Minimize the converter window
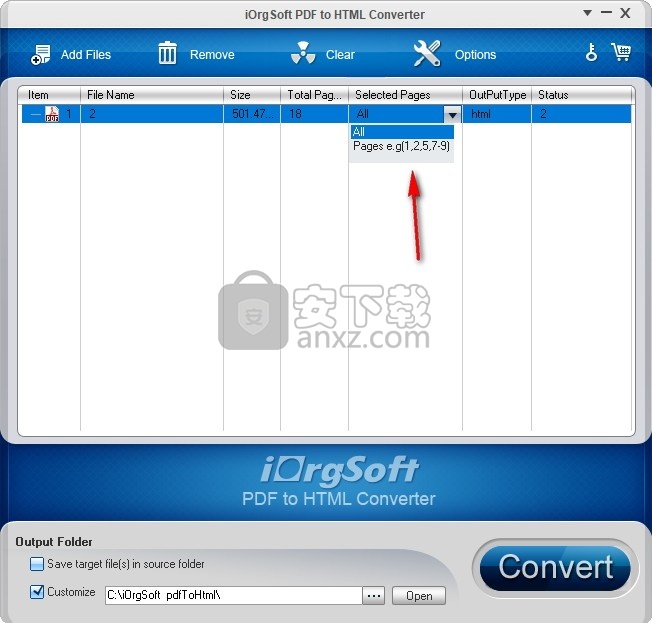 [606, 12]
